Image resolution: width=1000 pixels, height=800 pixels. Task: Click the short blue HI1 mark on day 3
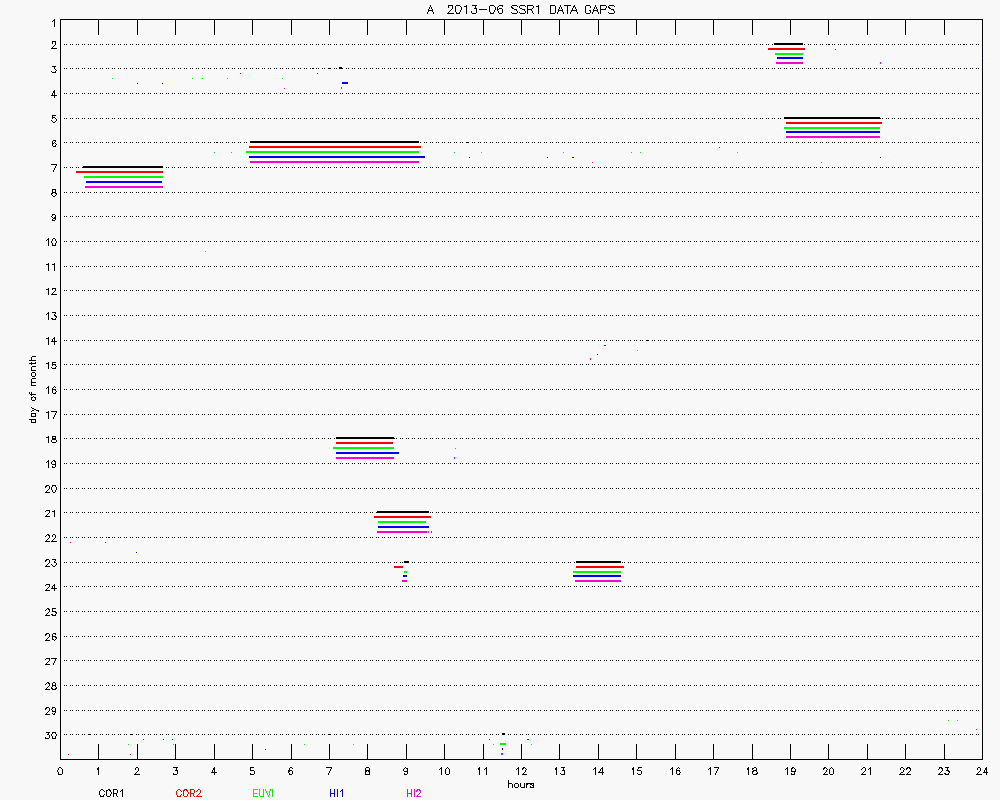tap(345, 83)
